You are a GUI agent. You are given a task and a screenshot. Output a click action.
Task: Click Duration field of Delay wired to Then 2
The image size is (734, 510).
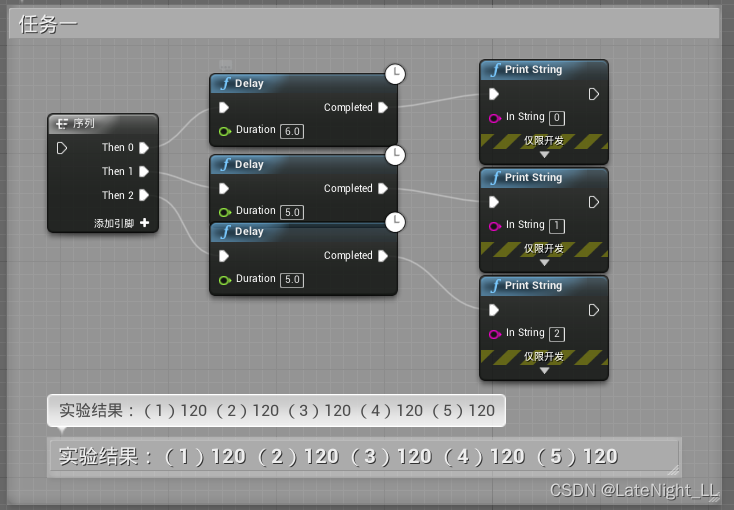click(292, 280)
